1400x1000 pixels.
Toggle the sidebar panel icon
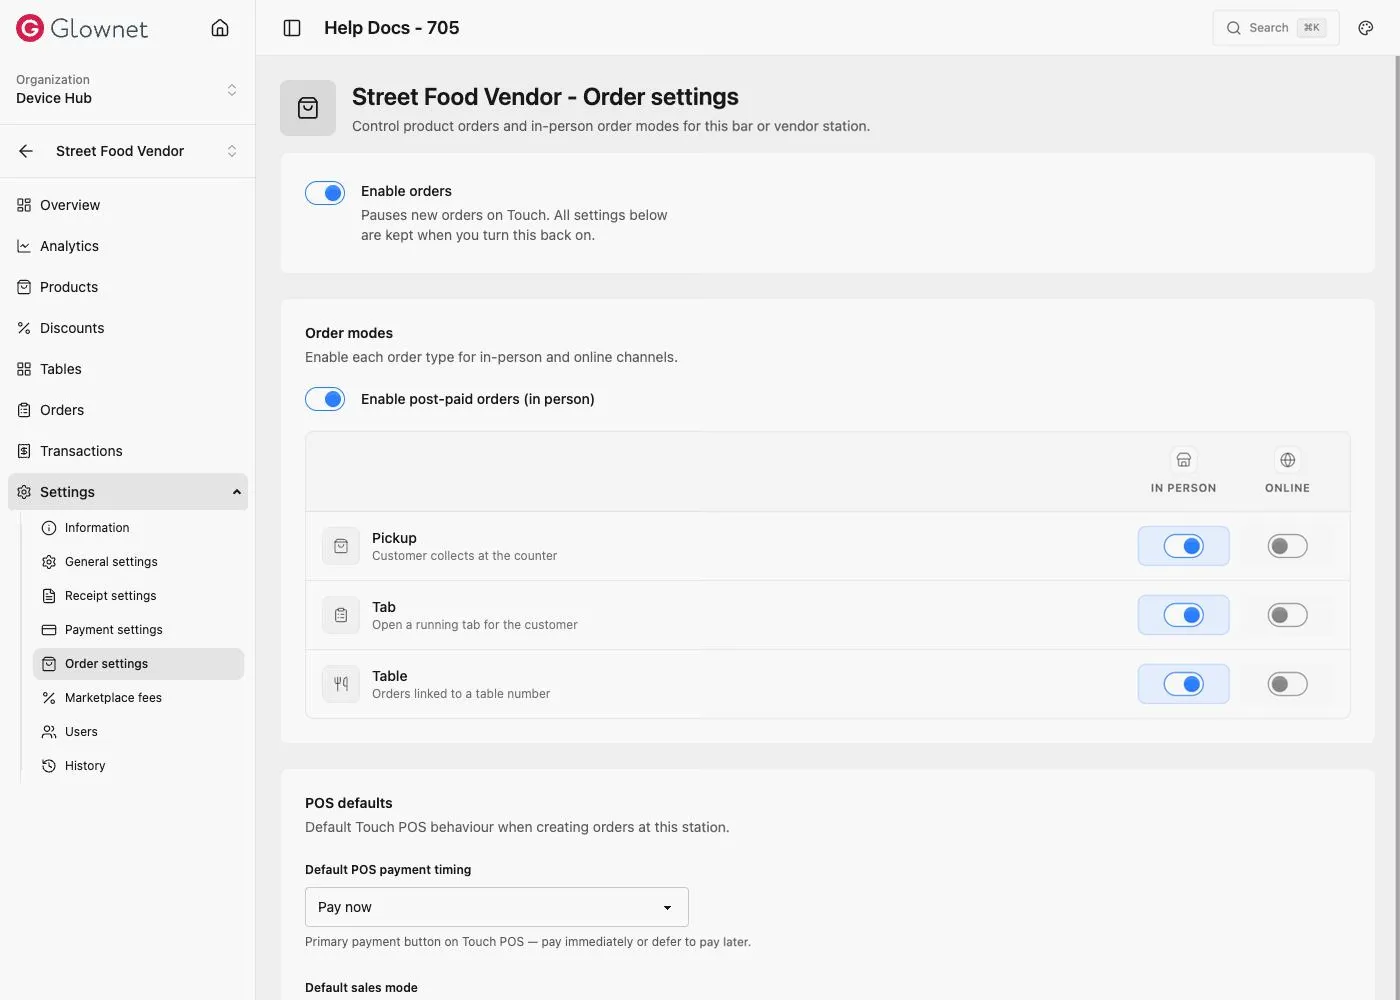[292, 28]
